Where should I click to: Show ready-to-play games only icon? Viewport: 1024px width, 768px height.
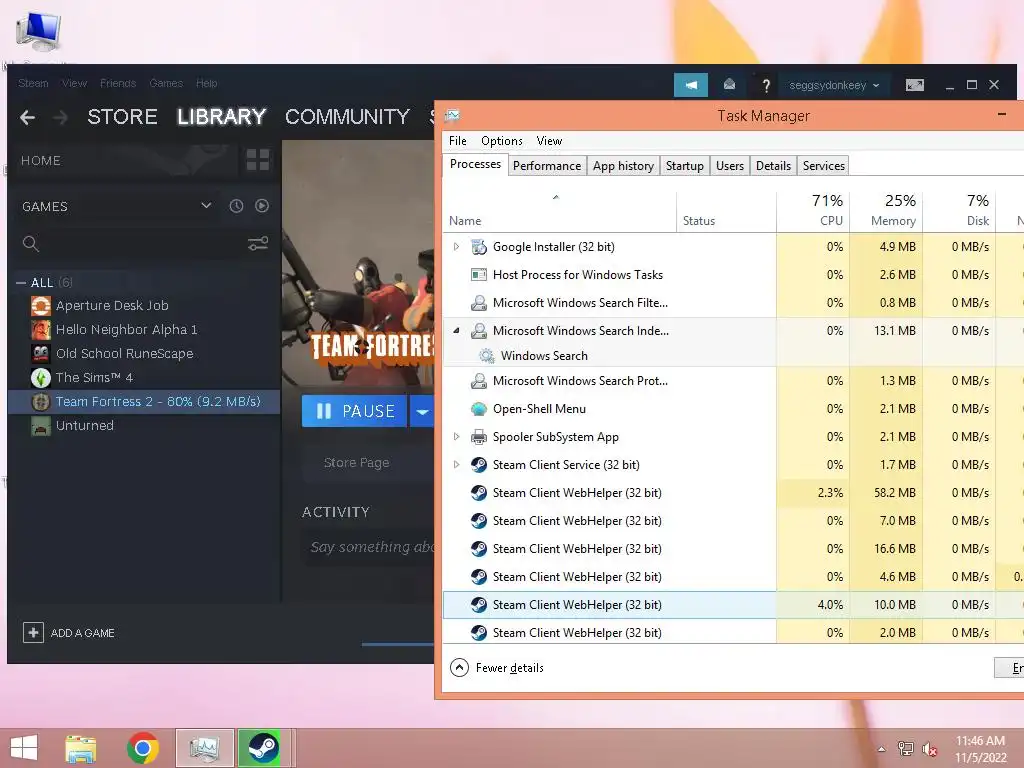pyautogui.click(x=262, y=206)
